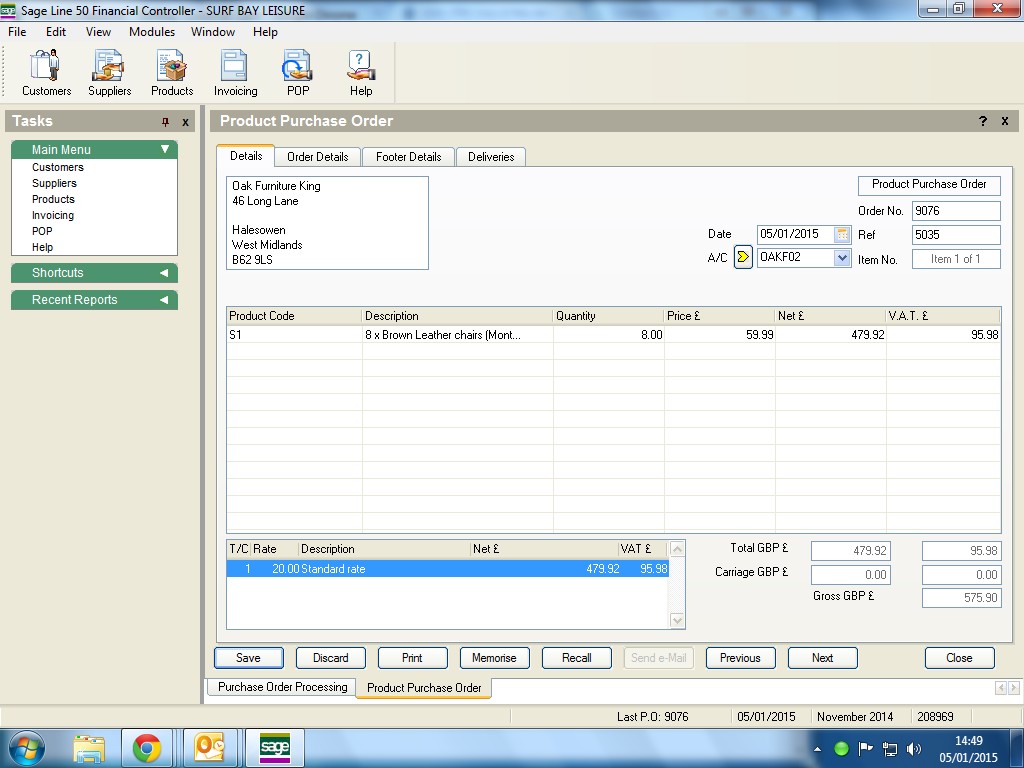Collapse the Main Menu section
This screenshot has height=768, width=1024.
165,150
